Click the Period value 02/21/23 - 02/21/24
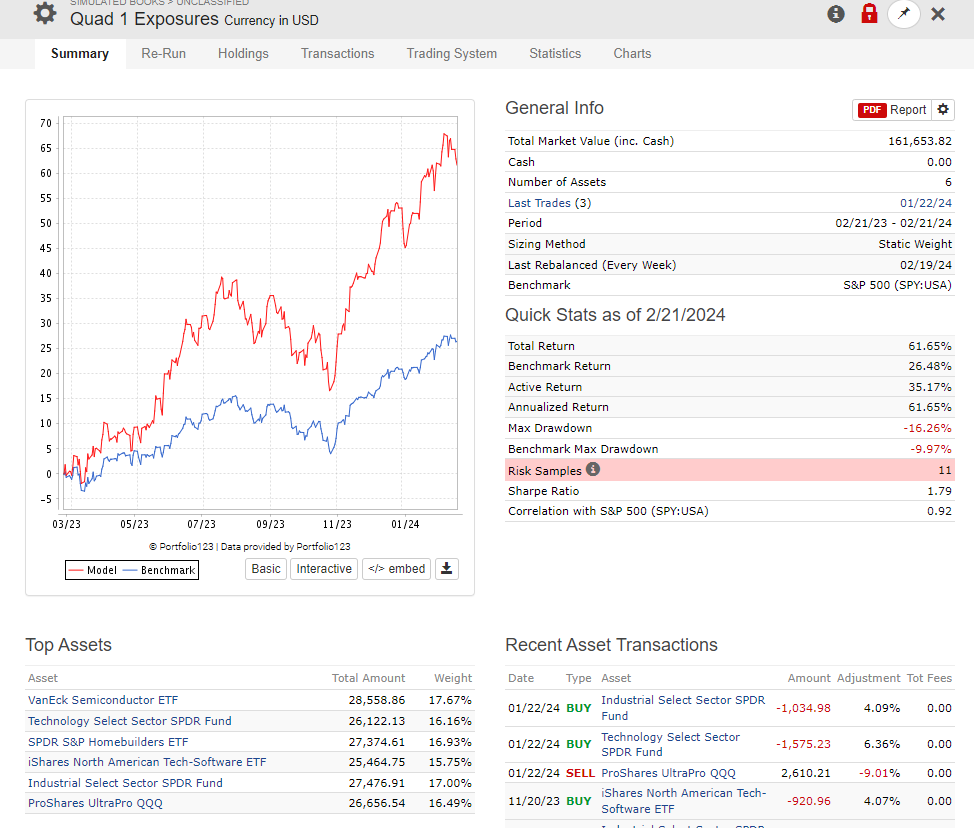Viewport: 974px width, 828px height. (893, 223)
